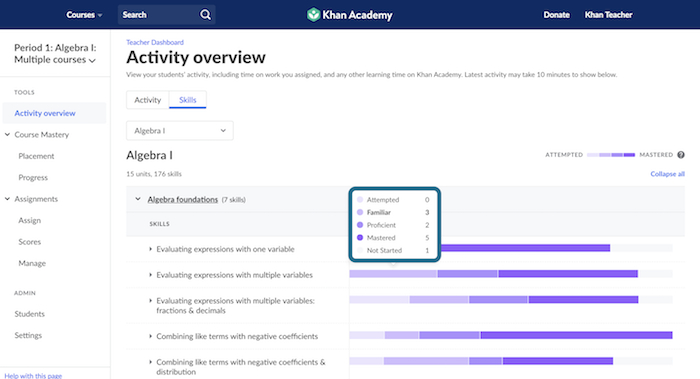Click the Teacher Dashboard breadcrumb

coord(155,42)
